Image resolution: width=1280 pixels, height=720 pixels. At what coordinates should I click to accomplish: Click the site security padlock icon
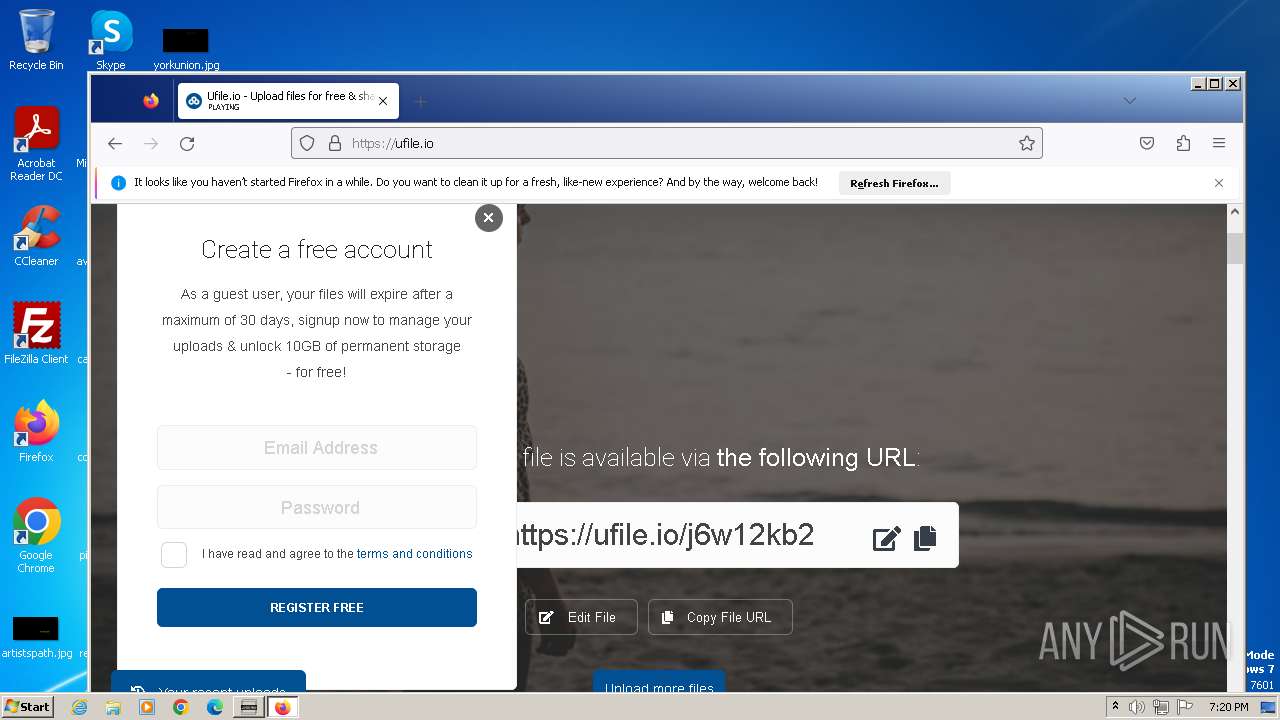(x=335, y=143)
